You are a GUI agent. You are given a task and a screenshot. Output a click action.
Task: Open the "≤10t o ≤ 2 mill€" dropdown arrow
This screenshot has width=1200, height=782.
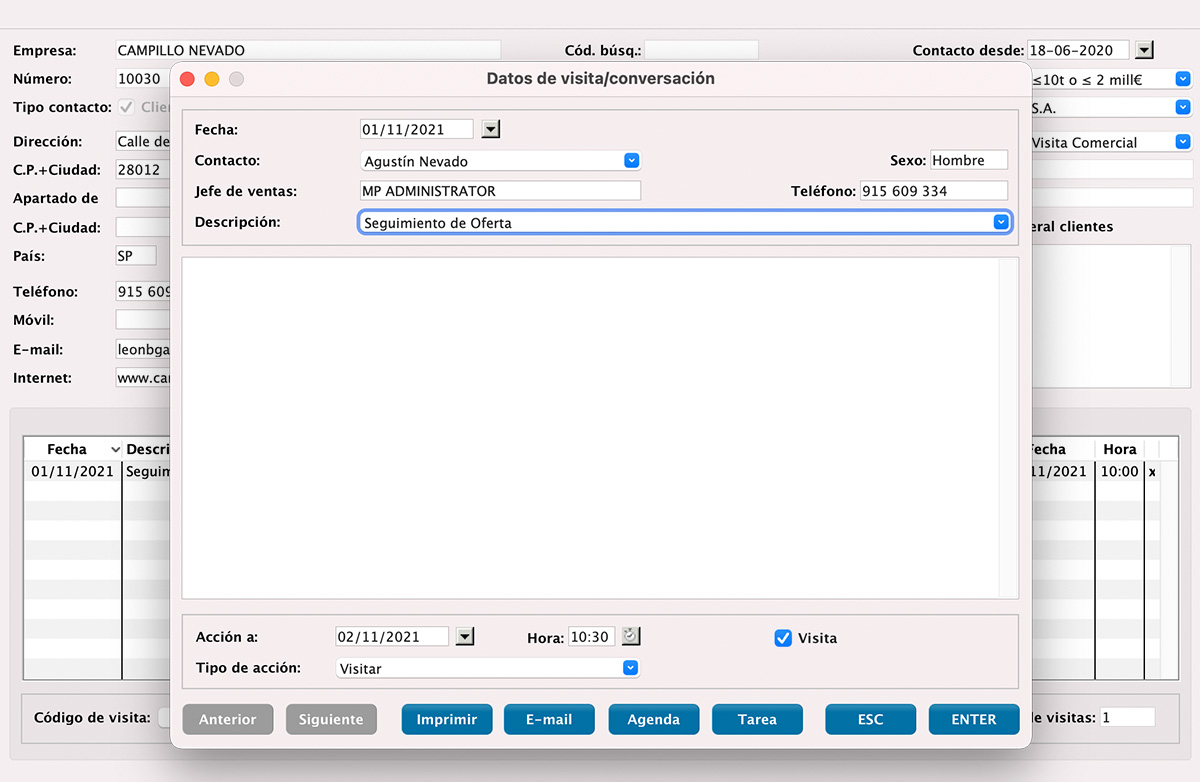click(x=1183, y=77)
